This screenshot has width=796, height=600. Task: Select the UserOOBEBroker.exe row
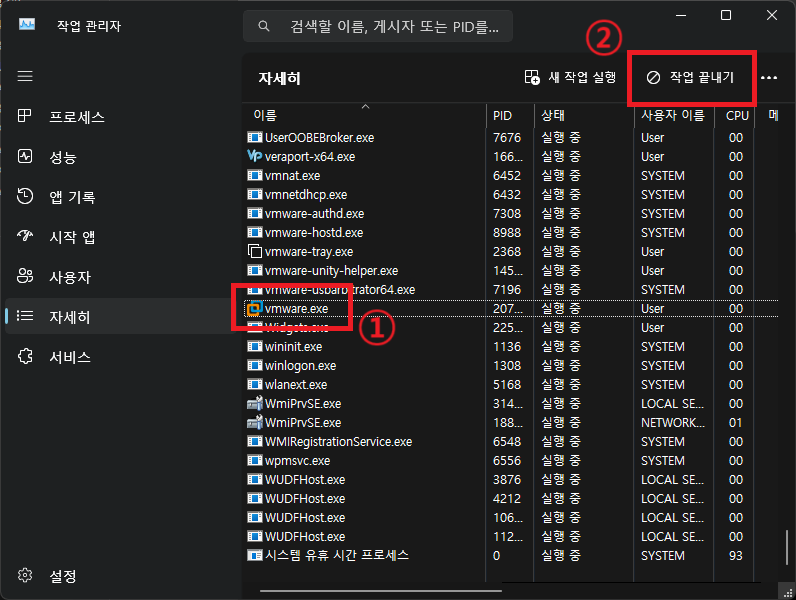tap(512, 138)
